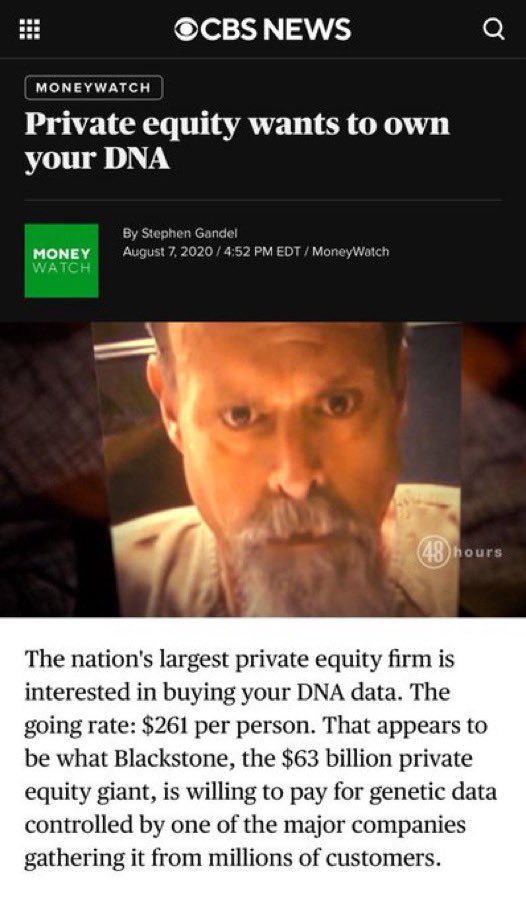The width and height of the screenshot is (526, 899).
Task: Click the August 7, 2020 publish date
Action: point(167,252)
